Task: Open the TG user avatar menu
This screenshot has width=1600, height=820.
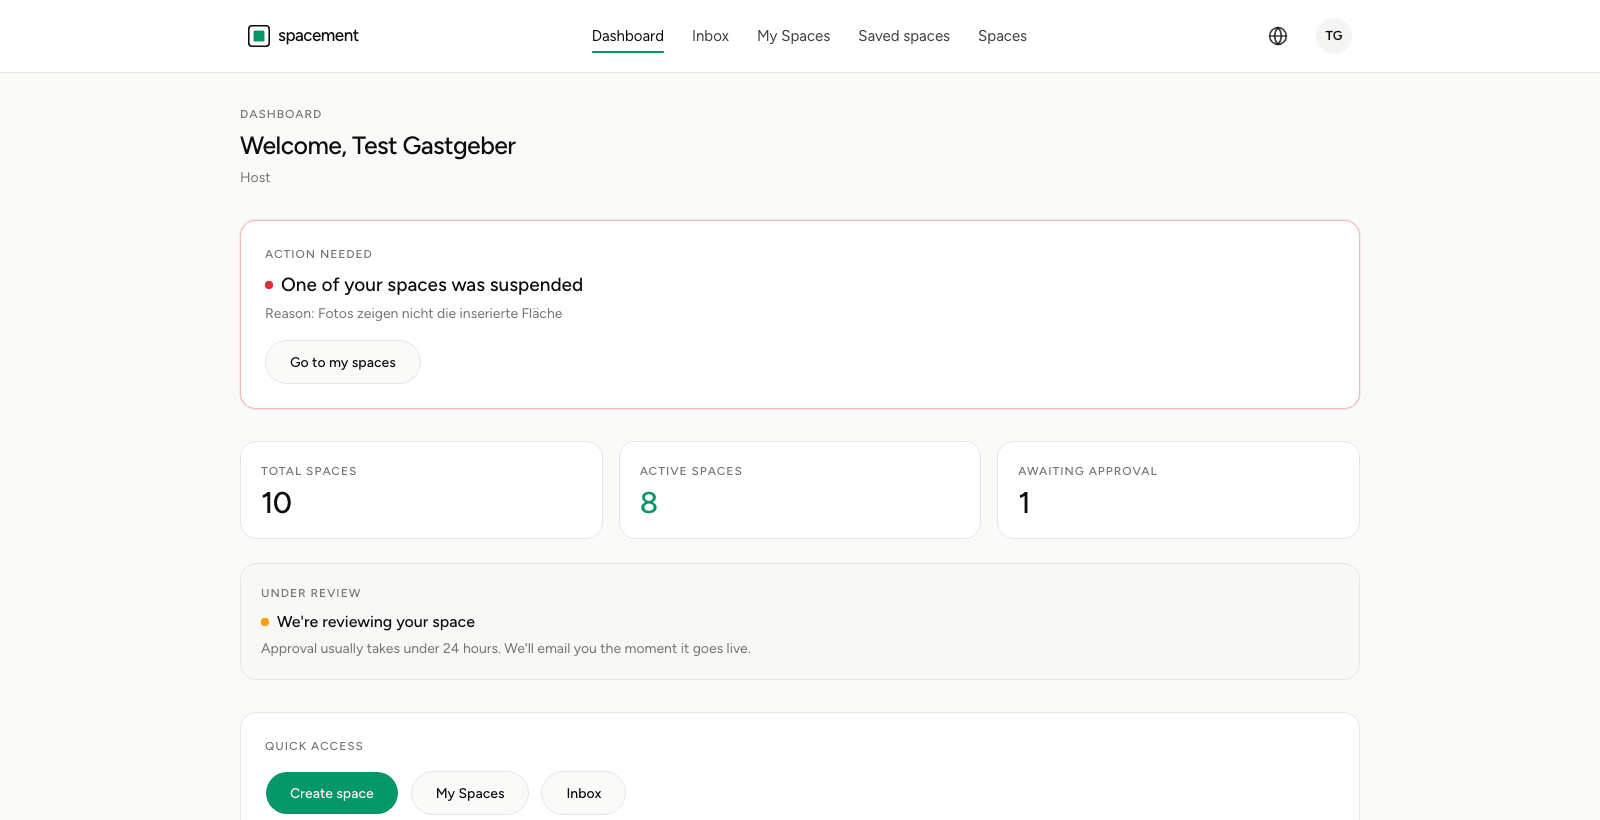Action: coord(1334,36)
